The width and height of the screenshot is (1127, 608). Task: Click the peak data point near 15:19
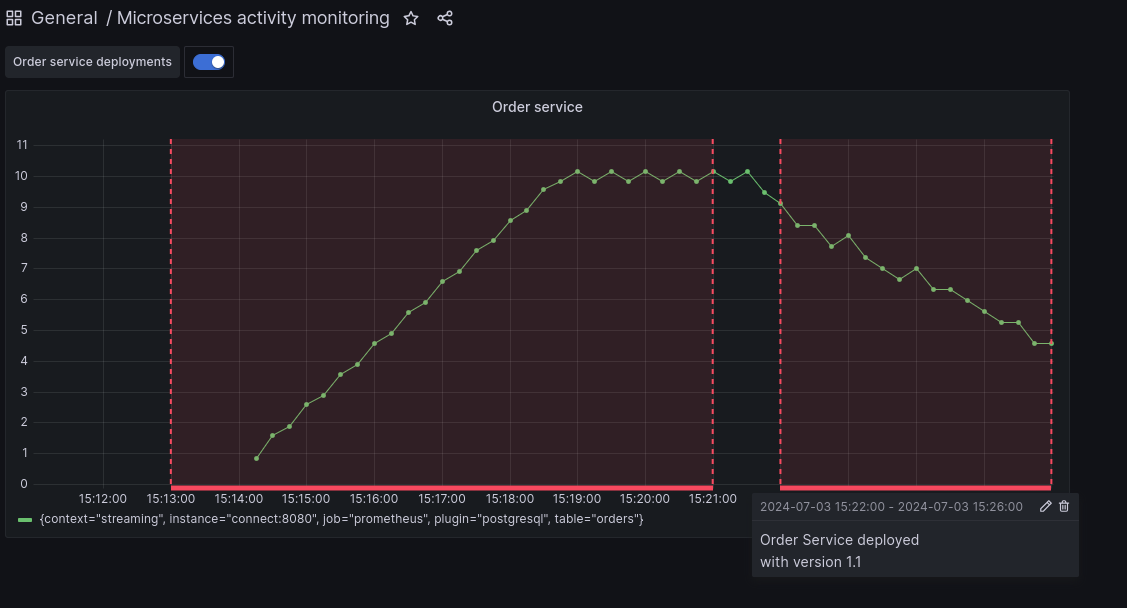click(x=577, y=170)
